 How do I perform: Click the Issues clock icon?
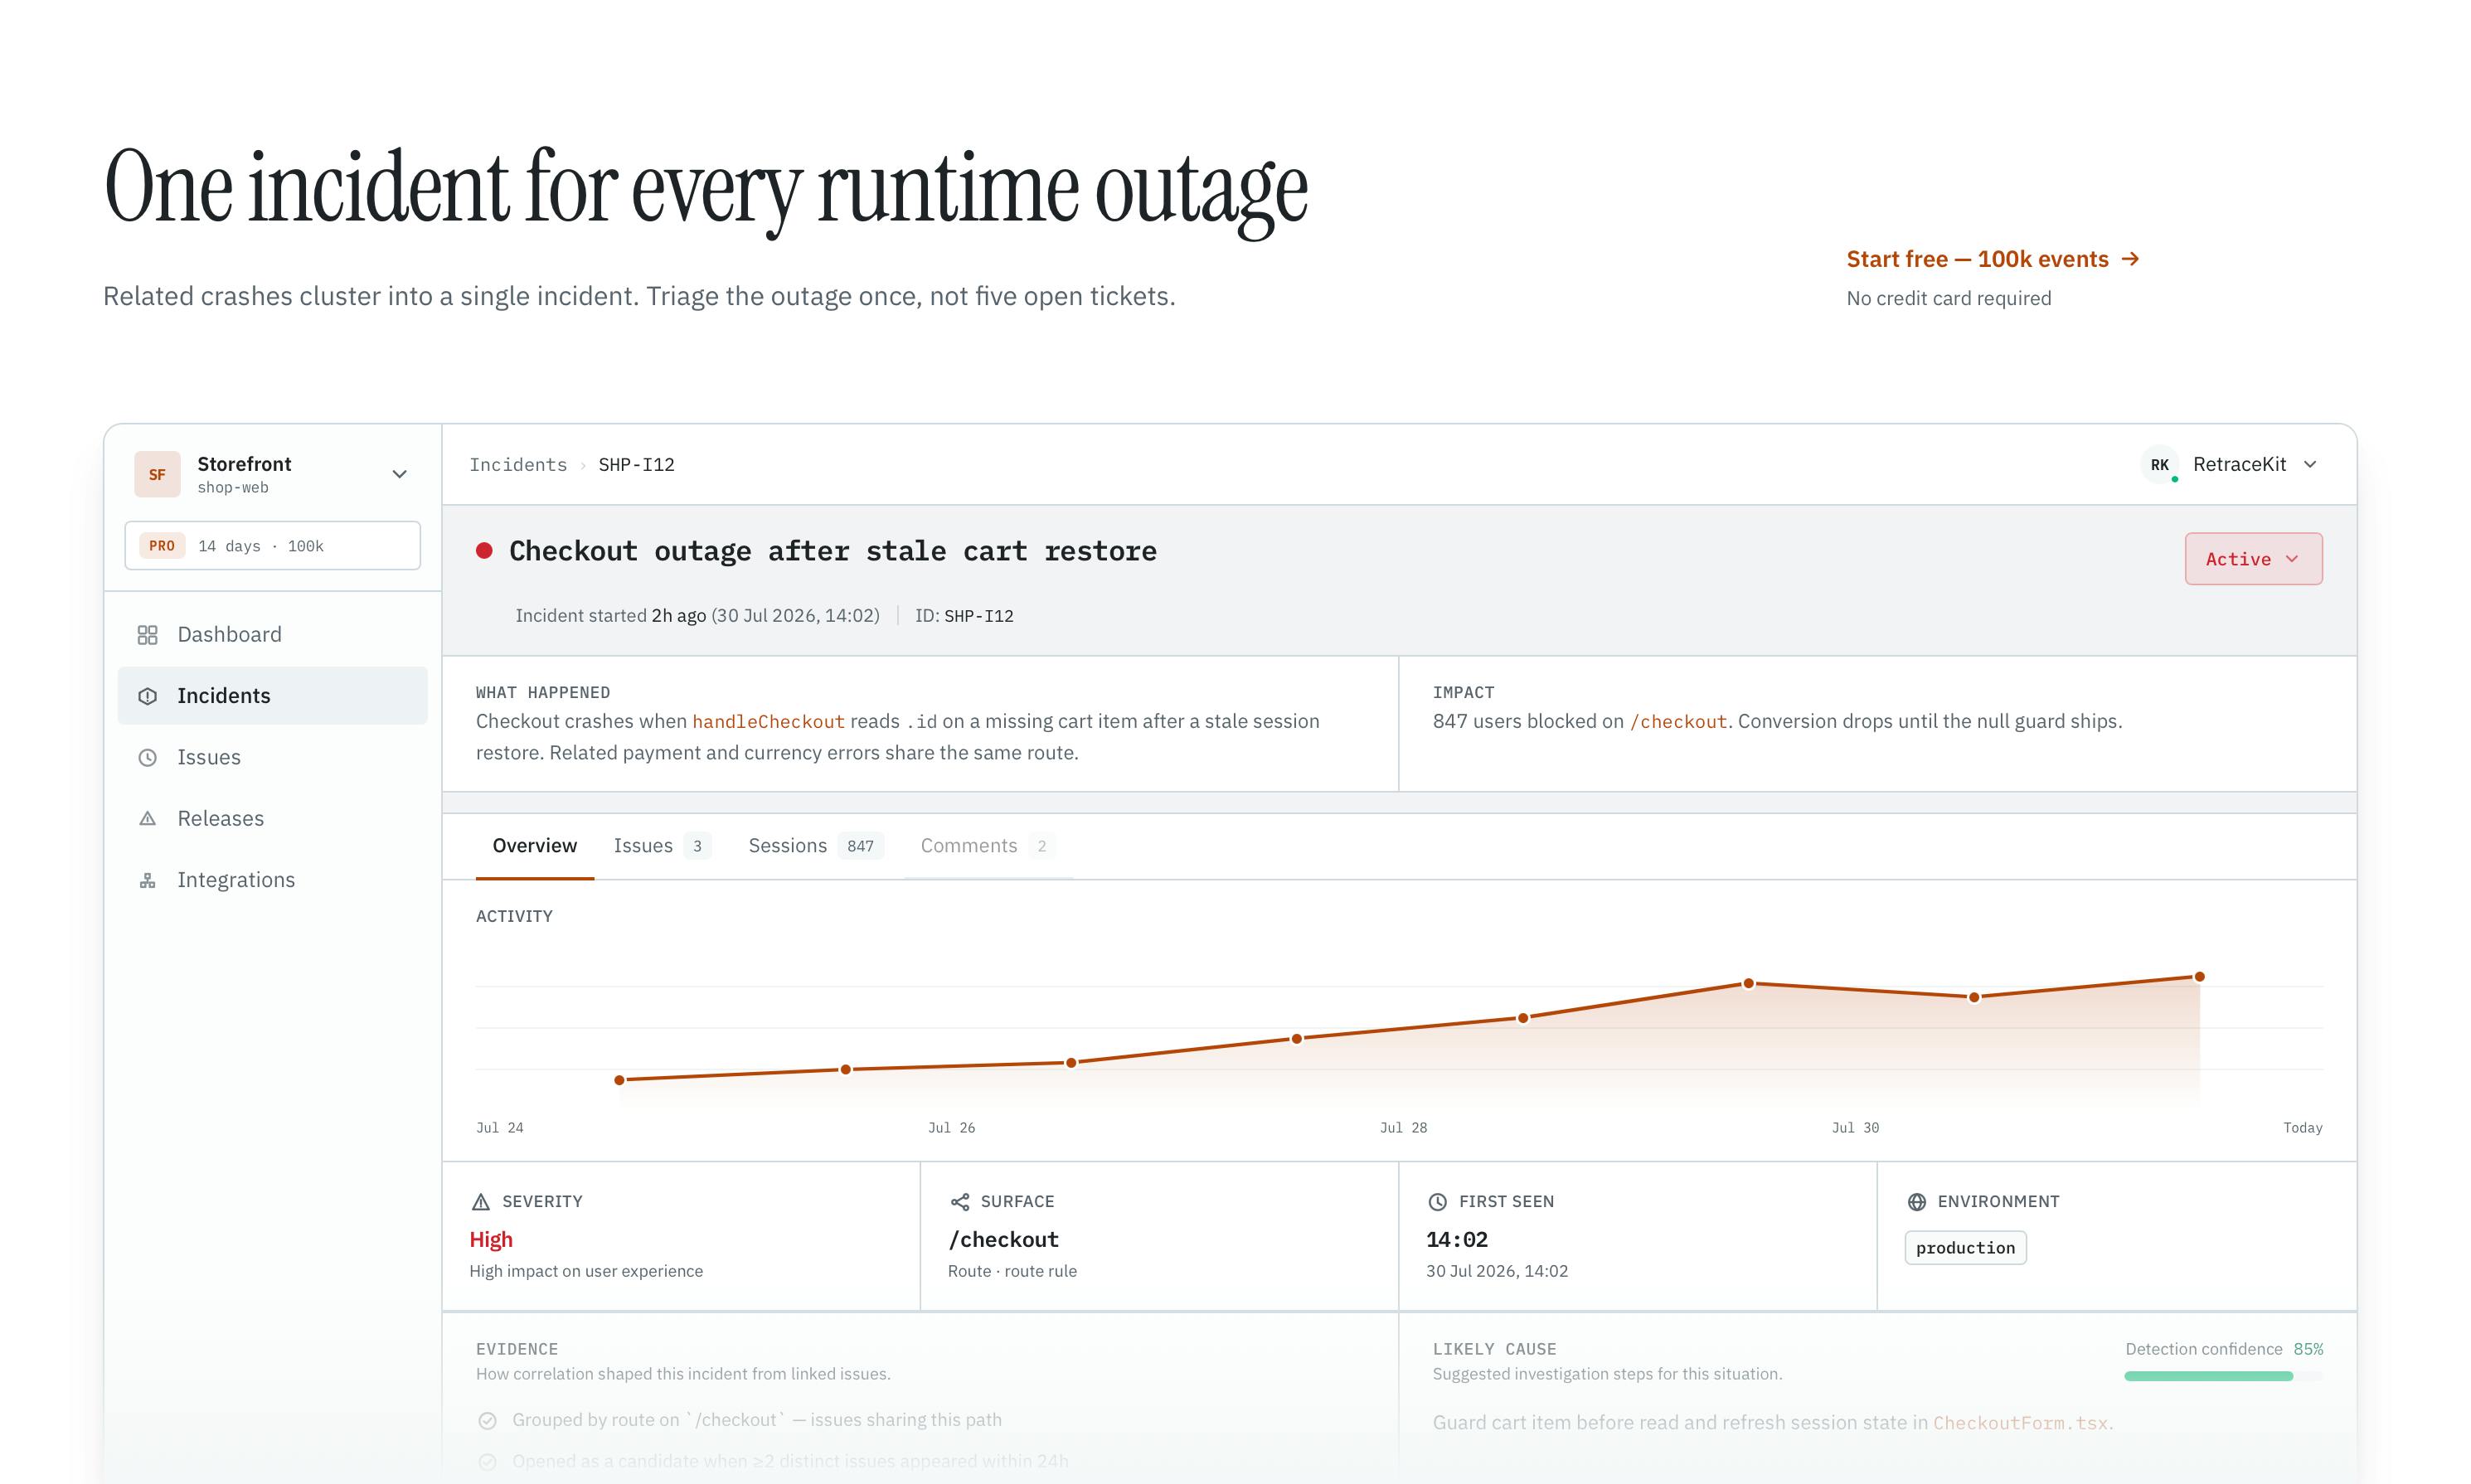[x=147, y=757]
